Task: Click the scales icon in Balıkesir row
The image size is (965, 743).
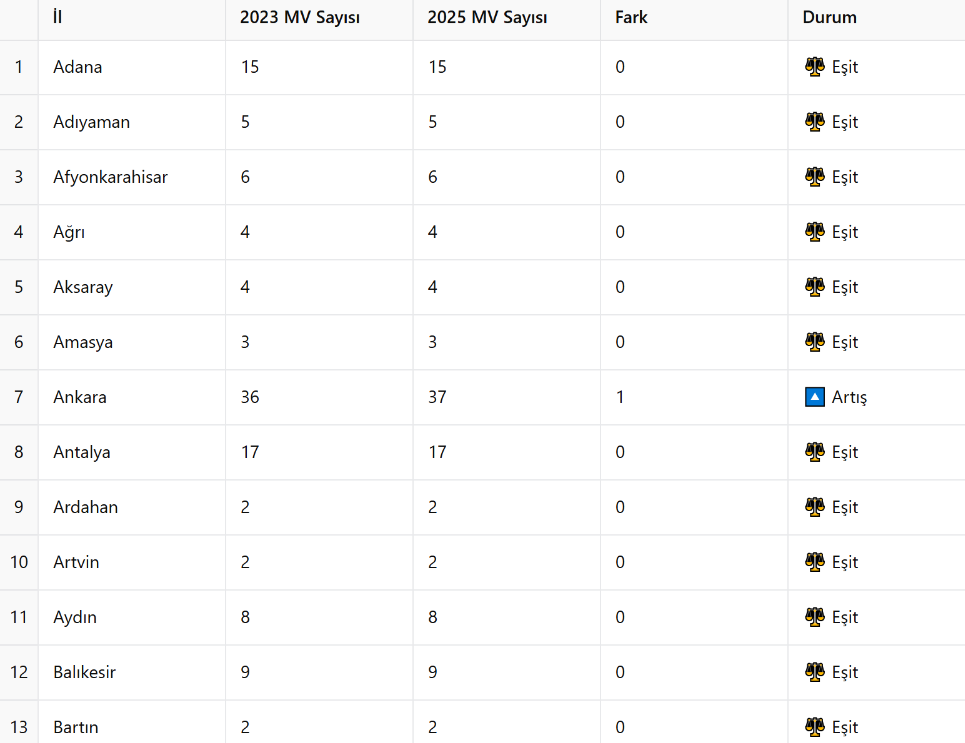Action: coord(814,672)
